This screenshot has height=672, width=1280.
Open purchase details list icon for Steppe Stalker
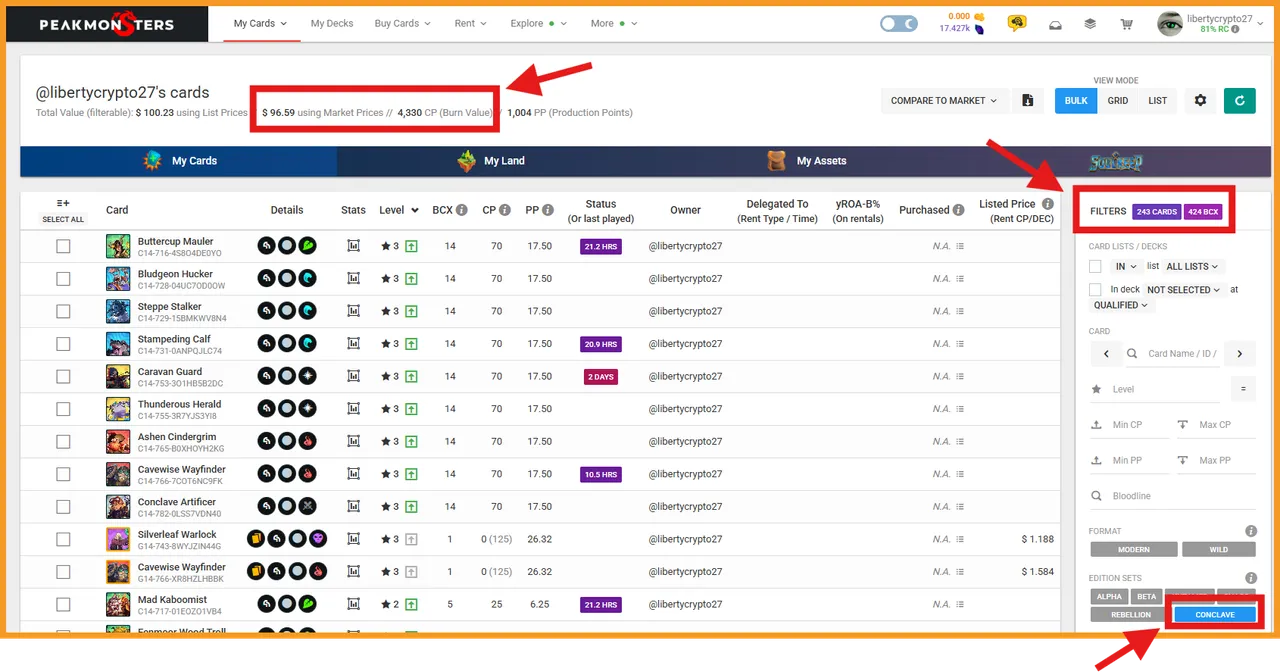pos(959,311)
